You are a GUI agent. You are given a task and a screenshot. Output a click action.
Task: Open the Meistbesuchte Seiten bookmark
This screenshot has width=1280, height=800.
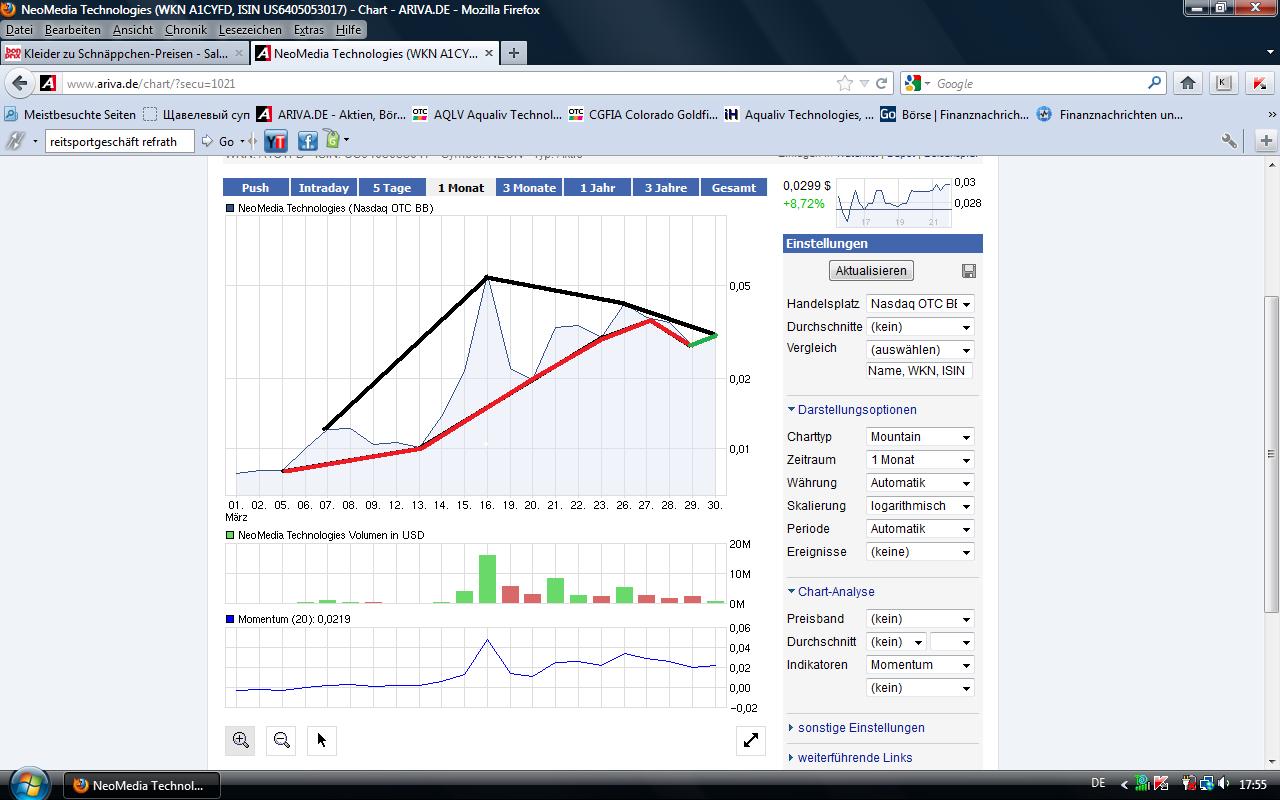tap(70, 115)
